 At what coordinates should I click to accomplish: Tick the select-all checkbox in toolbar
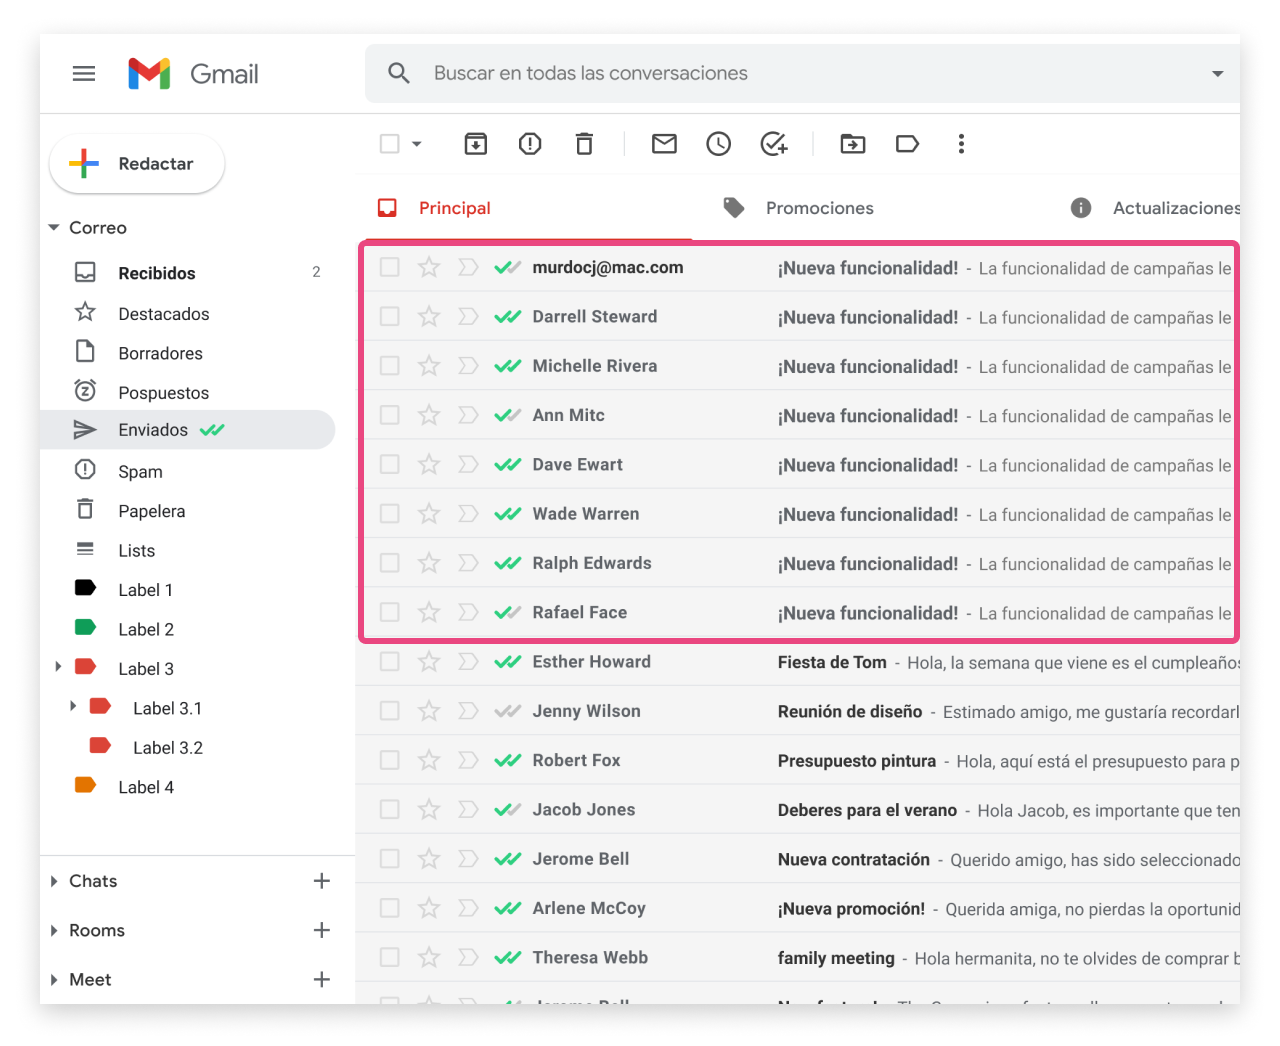click(x=390, y=144)
